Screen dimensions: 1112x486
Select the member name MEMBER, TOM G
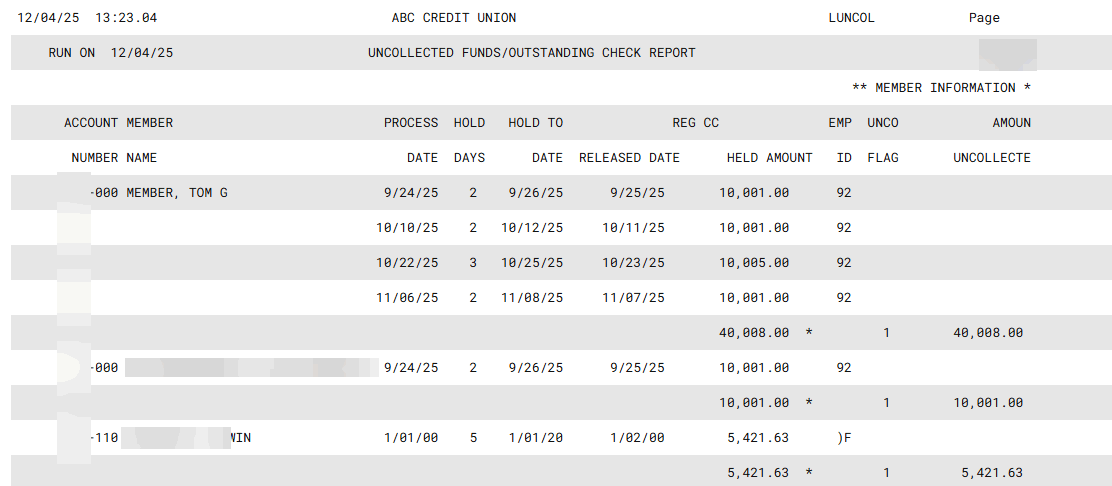(176, 193)
